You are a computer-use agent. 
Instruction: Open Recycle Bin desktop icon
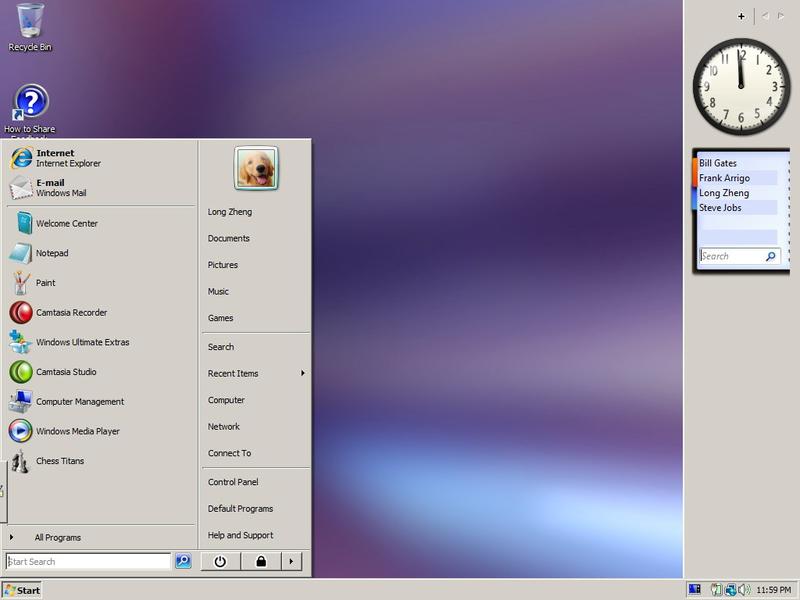pos(30,20)
